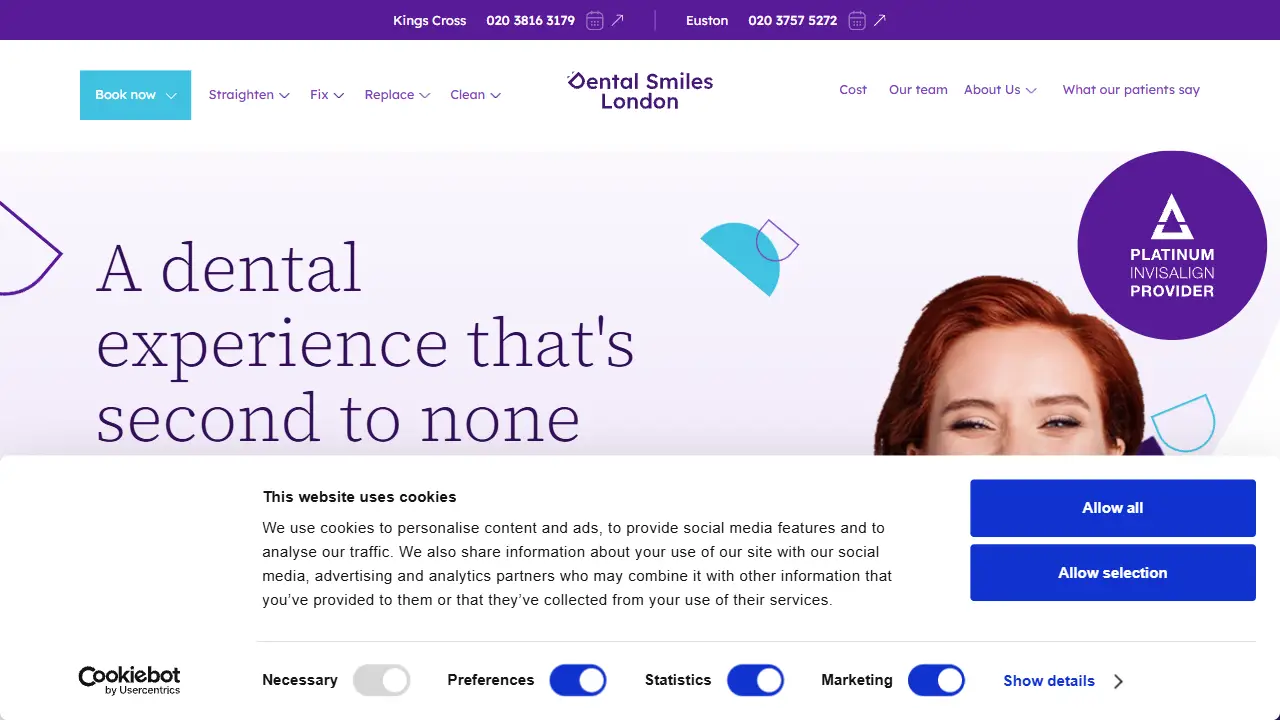
Task: Call Kings Cross number 020 3816 3179
Action: tap(530, 20)
